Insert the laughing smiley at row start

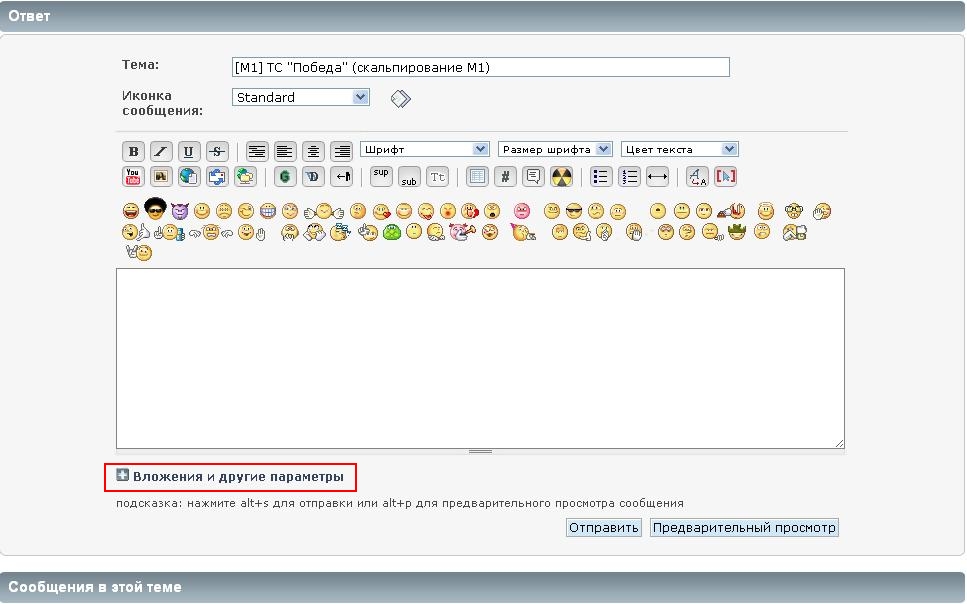tap(131, 212)
